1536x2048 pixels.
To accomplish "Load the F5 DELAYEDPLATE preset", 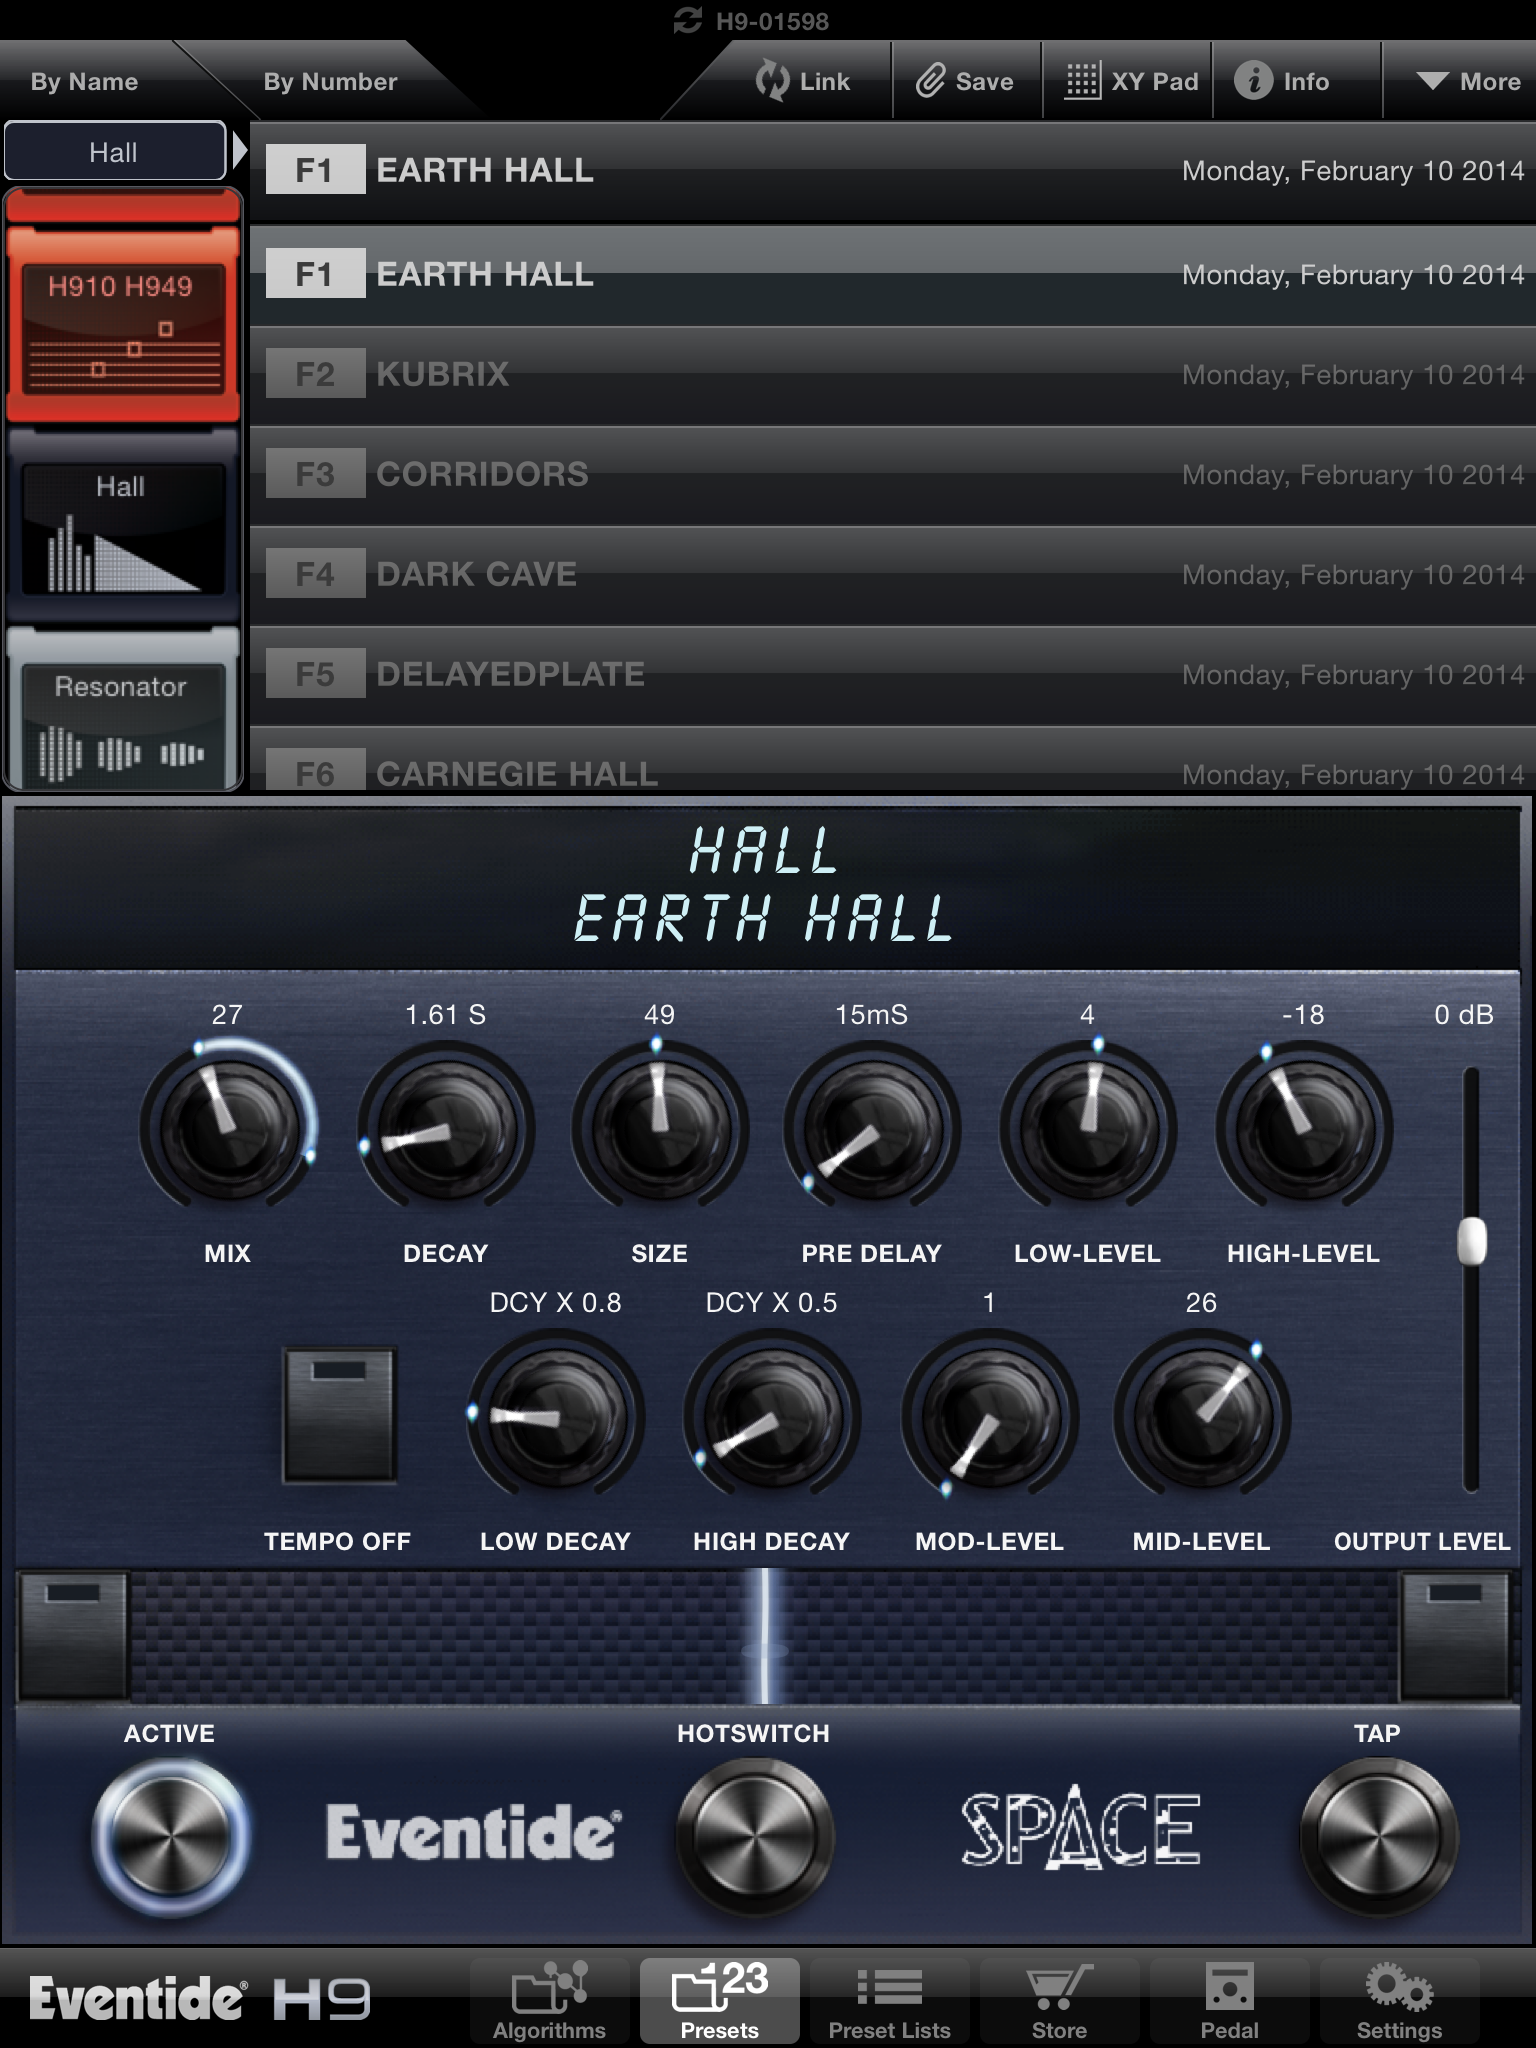I will pos(892,675).
